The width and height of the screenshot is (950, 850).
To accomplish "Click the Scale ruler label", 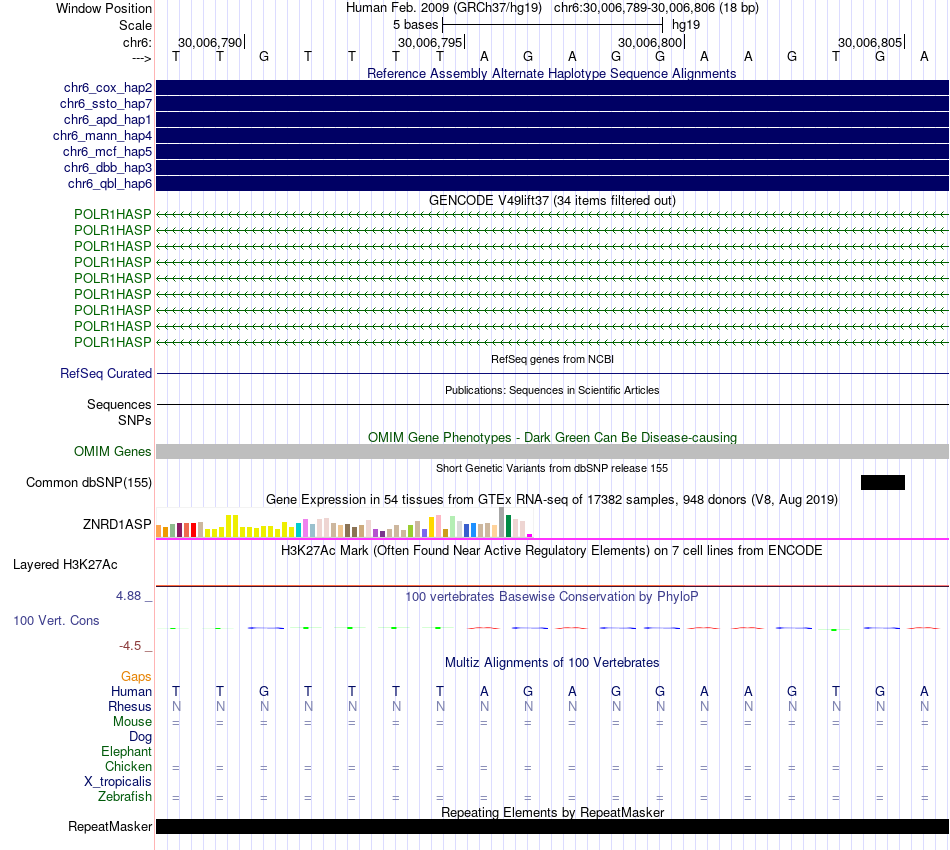I will (x=135, y=25).
